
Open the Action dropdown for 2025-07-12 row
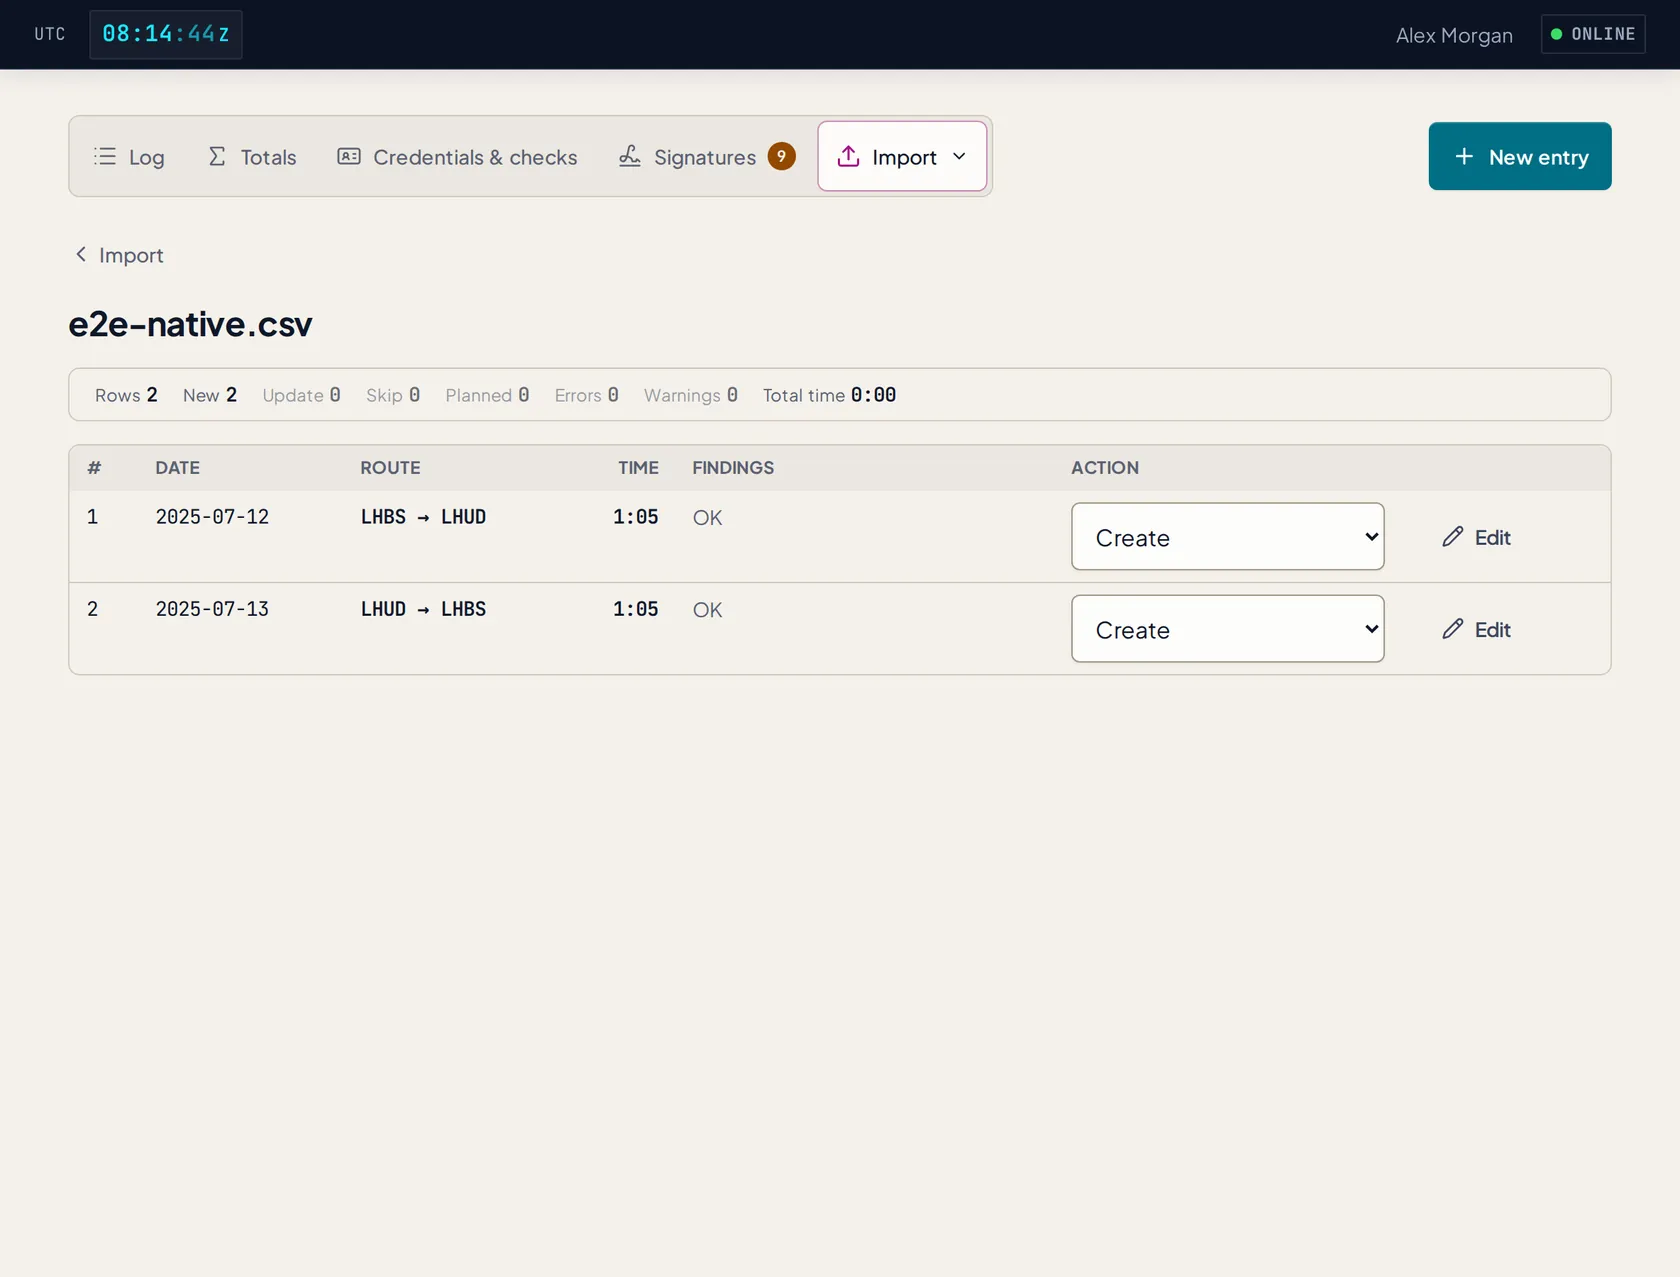pyautogui.click(x=1228, y=537)
